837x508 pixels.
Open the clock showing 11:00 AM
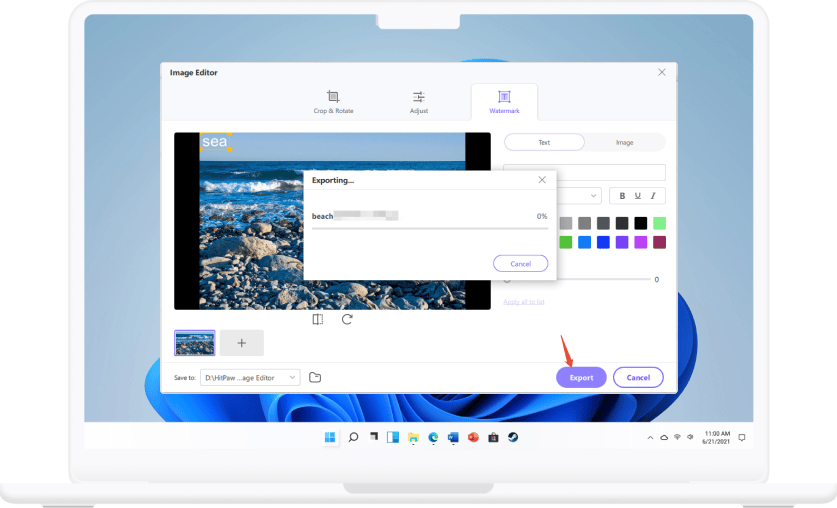[x=716, y=438]
